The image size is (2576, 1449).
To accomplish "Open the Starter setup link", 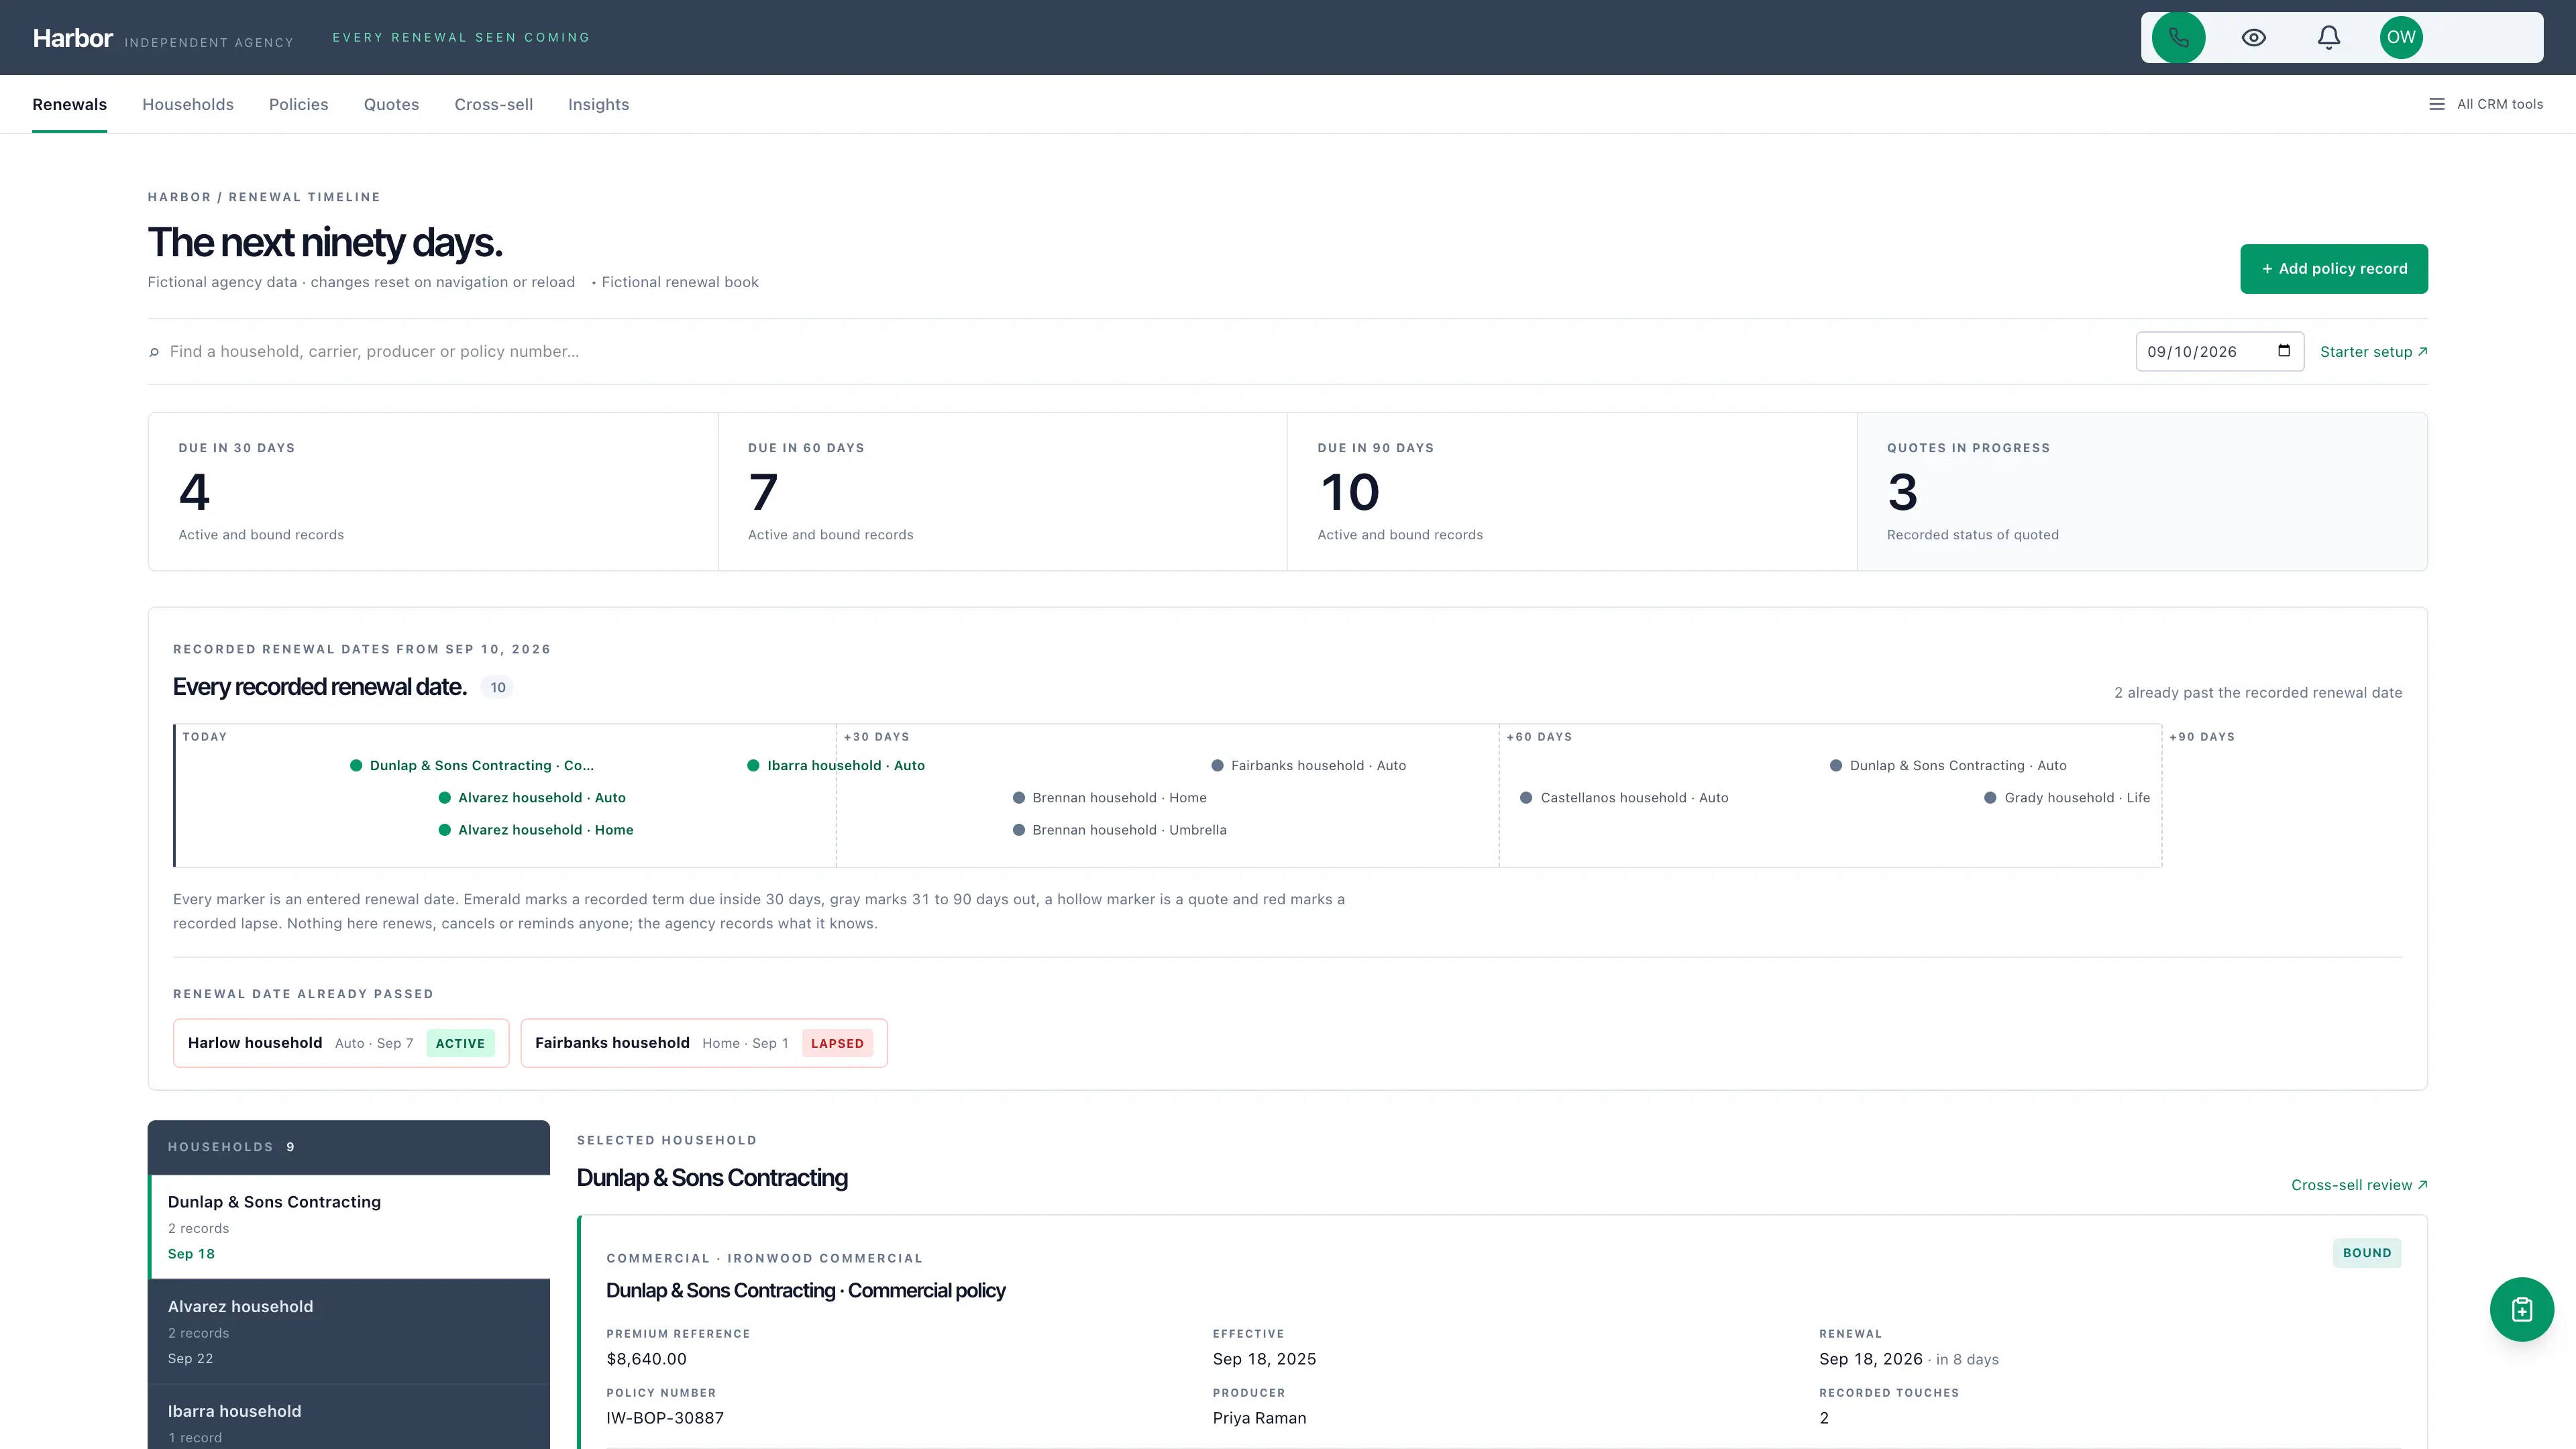I will coord(2373,352).
